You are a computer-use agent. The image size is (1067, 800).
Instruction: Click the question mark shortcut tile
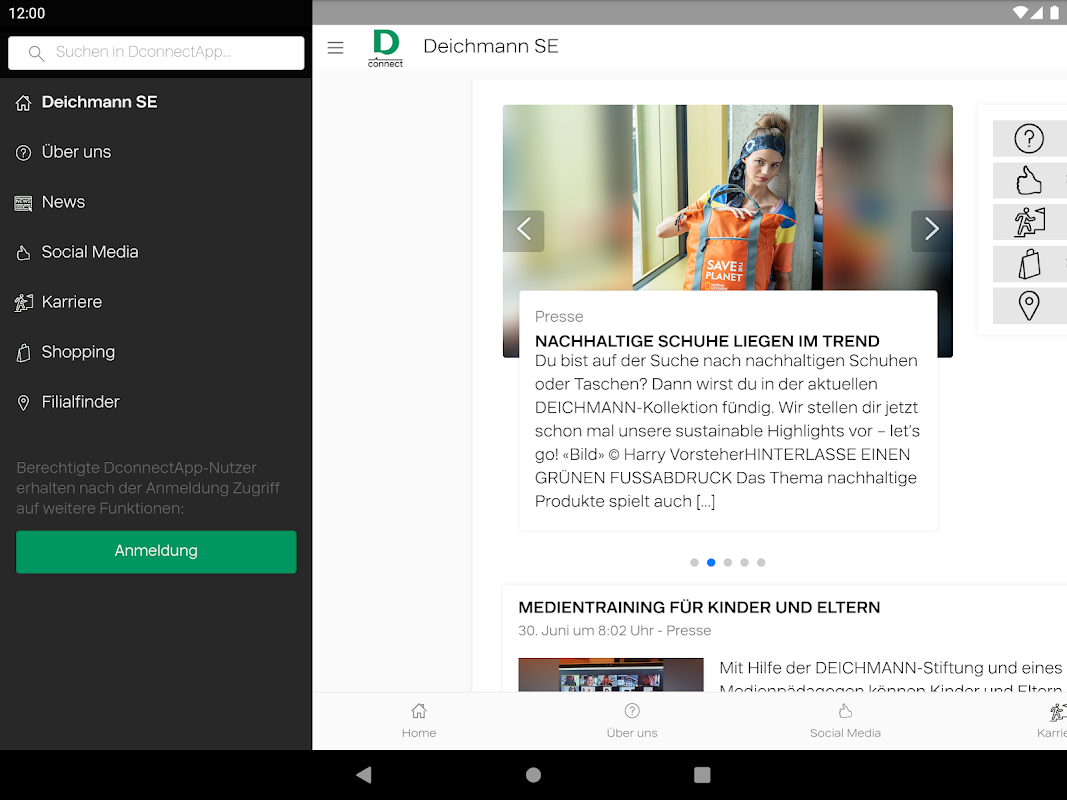coord(1030,139)
